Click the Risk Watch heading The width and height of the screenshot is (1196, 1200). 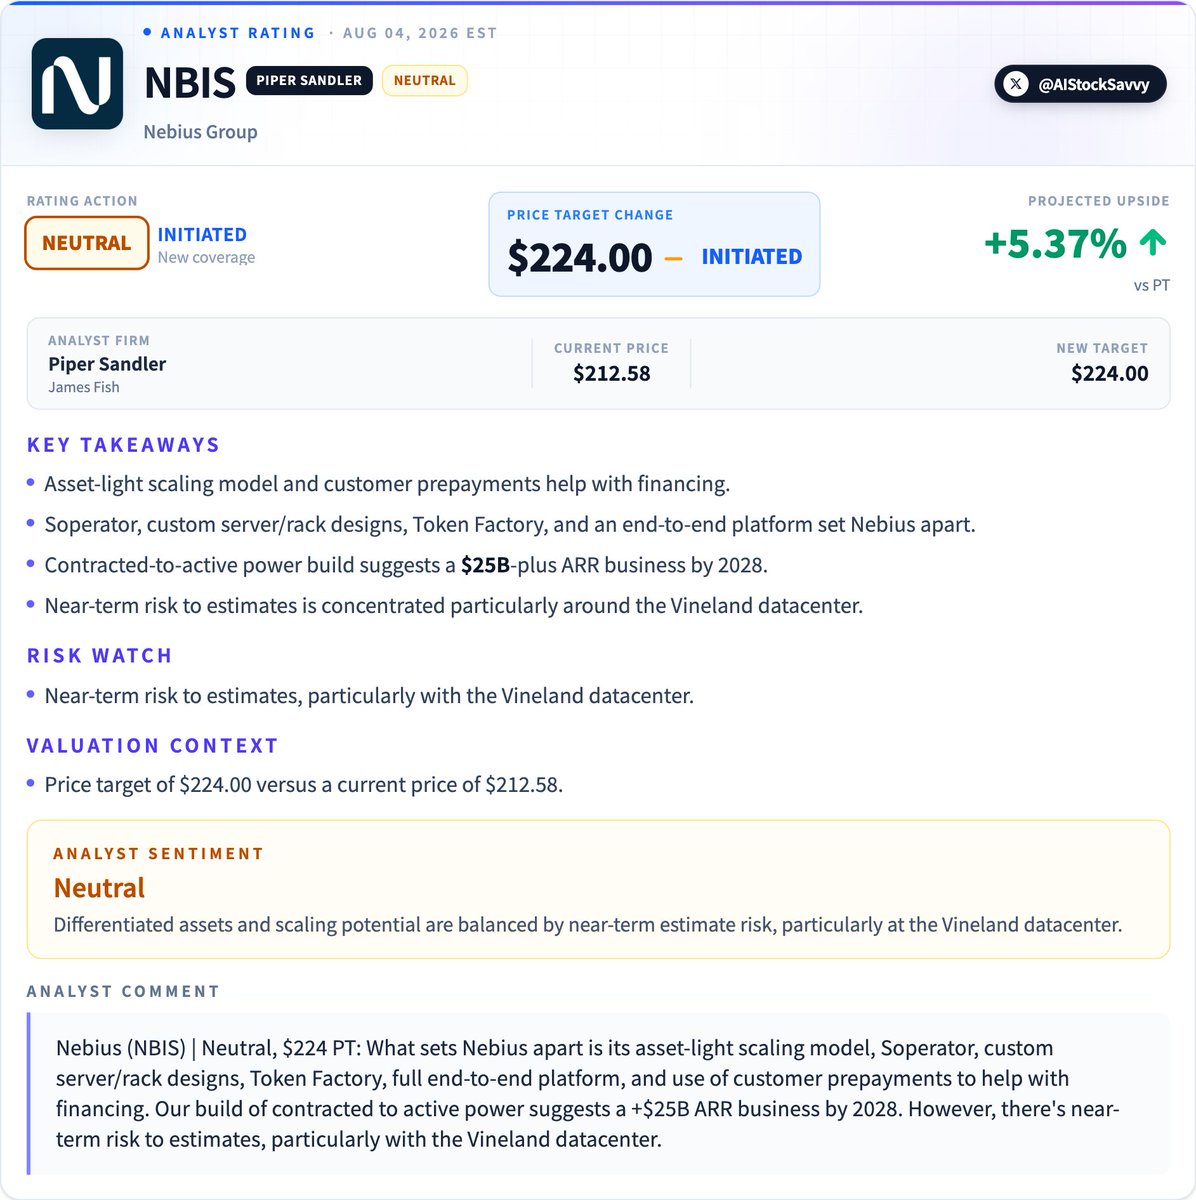[99, 656]
